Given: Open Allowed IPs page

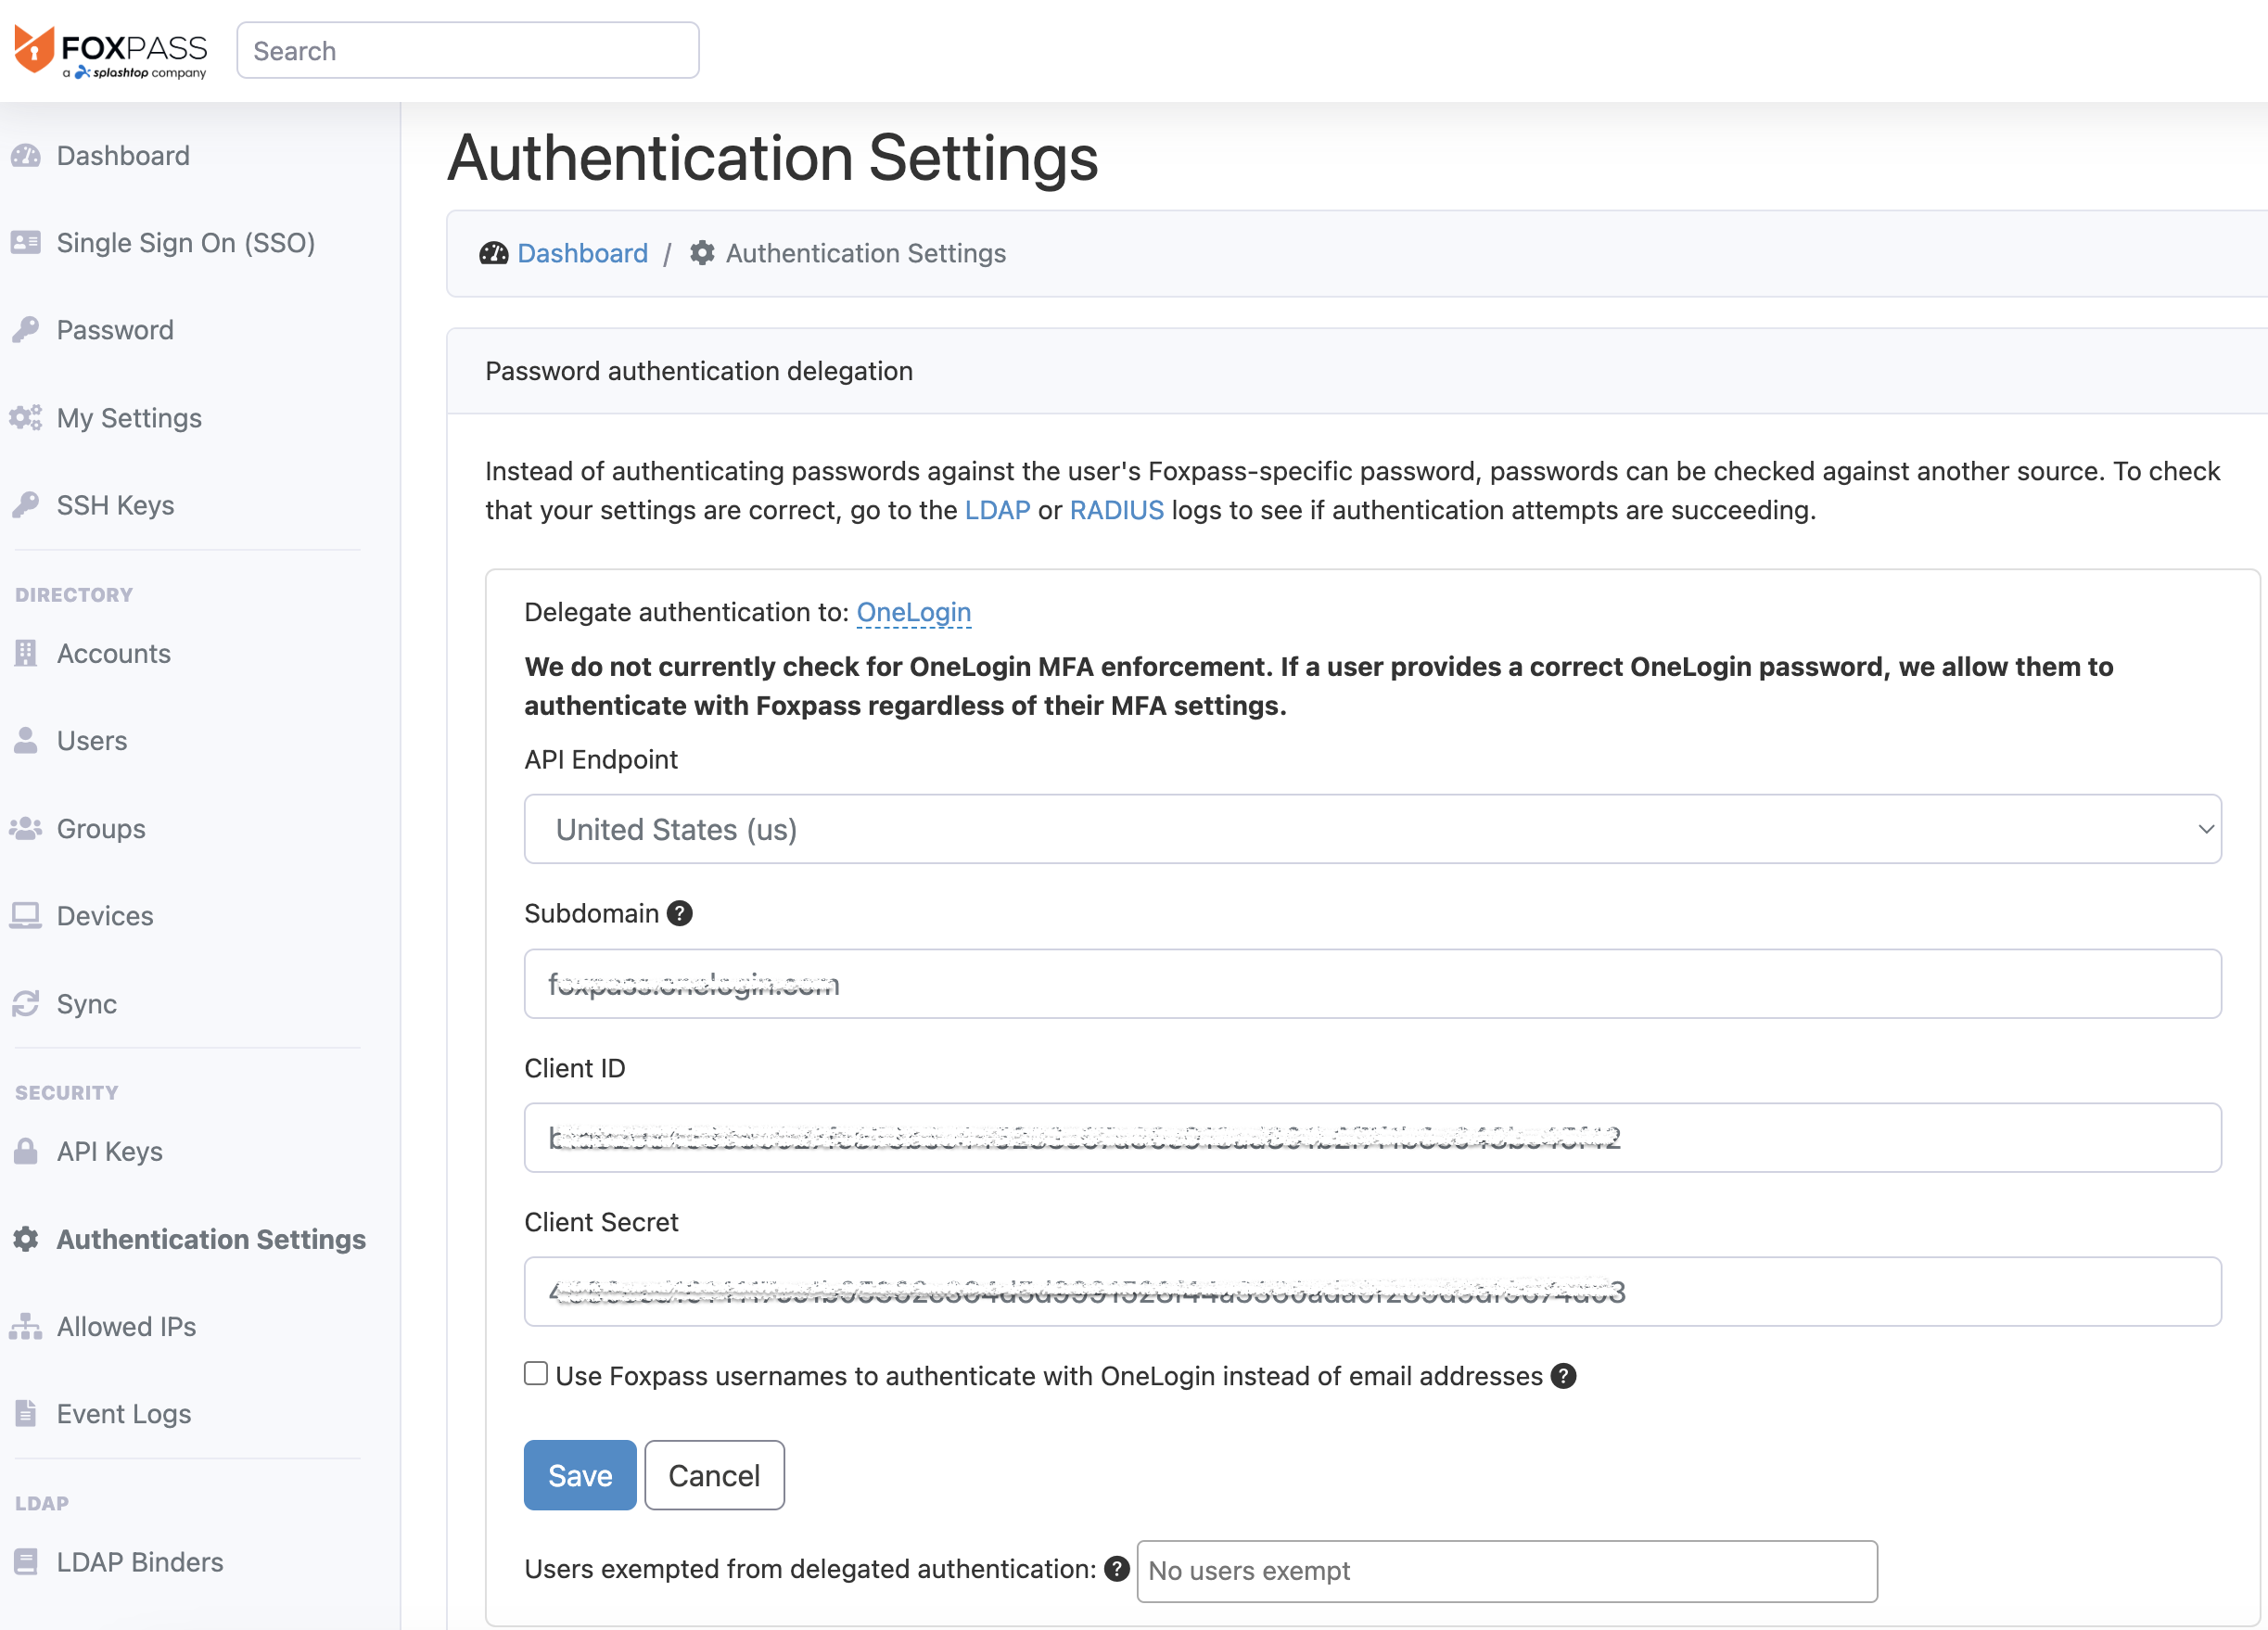Looking at the screenshot, I should click(x=126, y=1327).
